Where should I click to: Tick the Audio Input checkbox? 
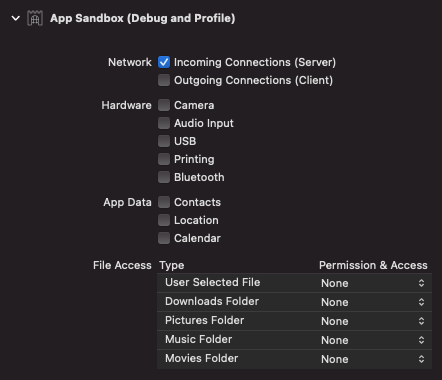click(164, 123)
